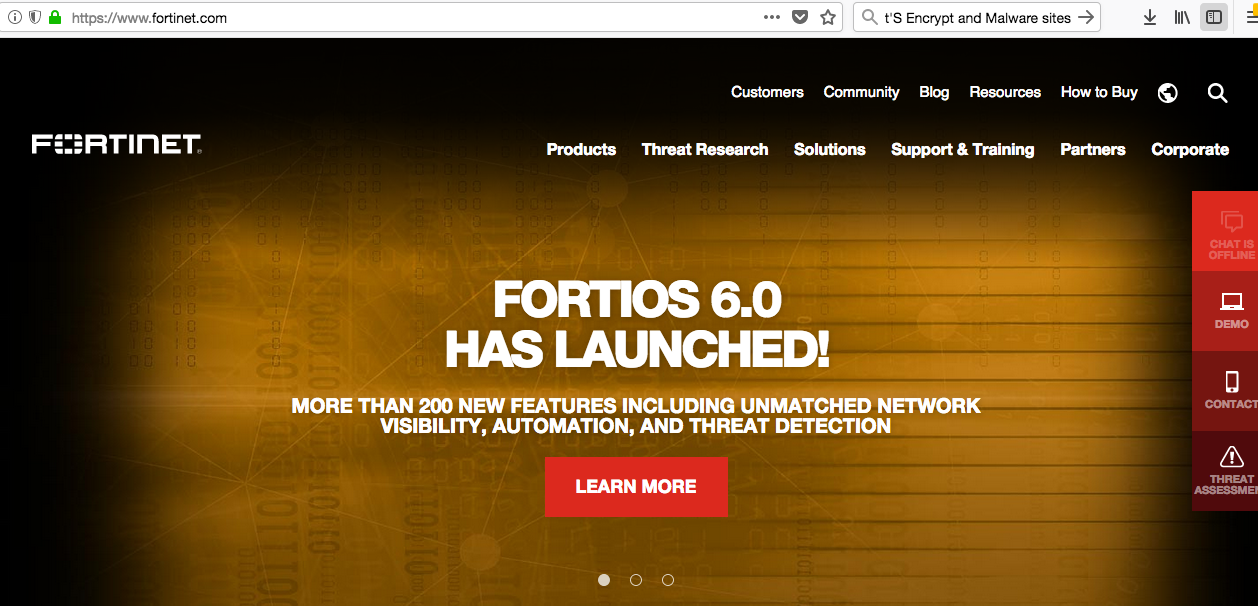This screenshot has height=606, width=1258.
Task: Open the page actions ellipsis menu
Action: (772, 17)
